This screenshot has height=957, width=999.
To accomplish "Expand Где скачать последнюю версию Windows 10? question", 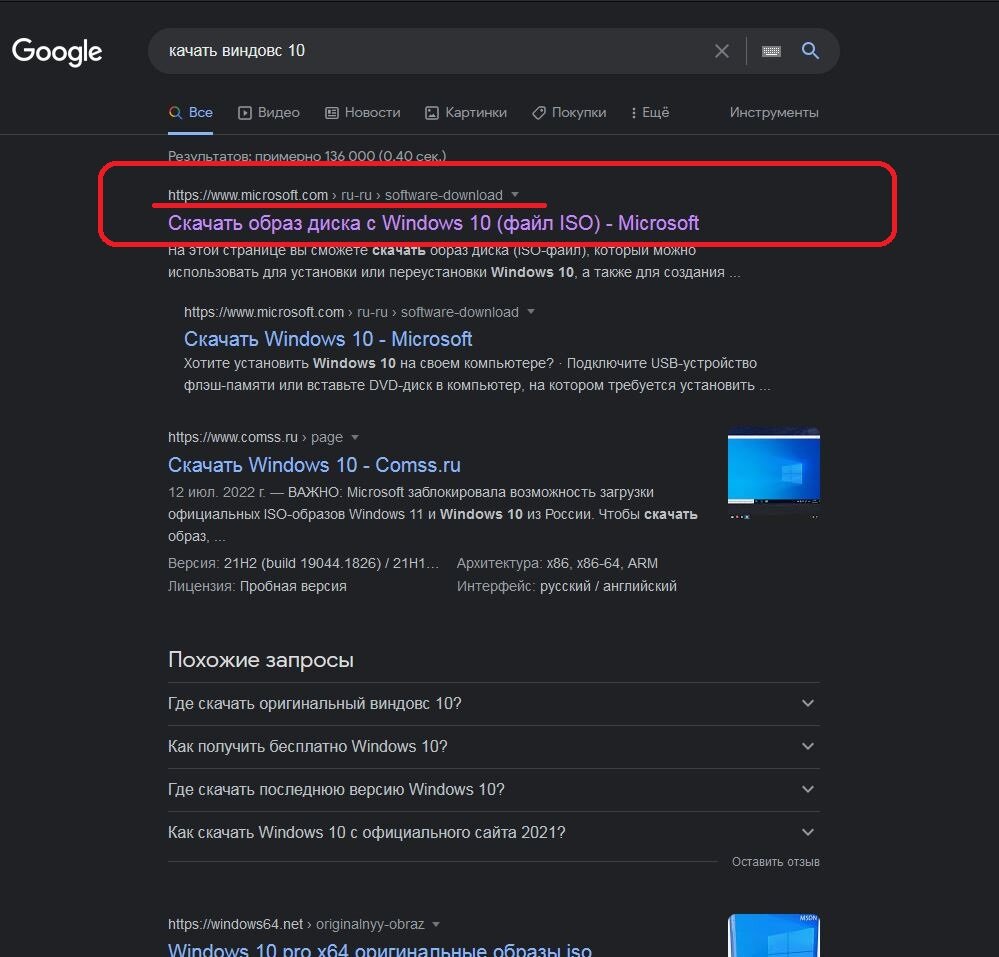I will [x=494, y=789].
